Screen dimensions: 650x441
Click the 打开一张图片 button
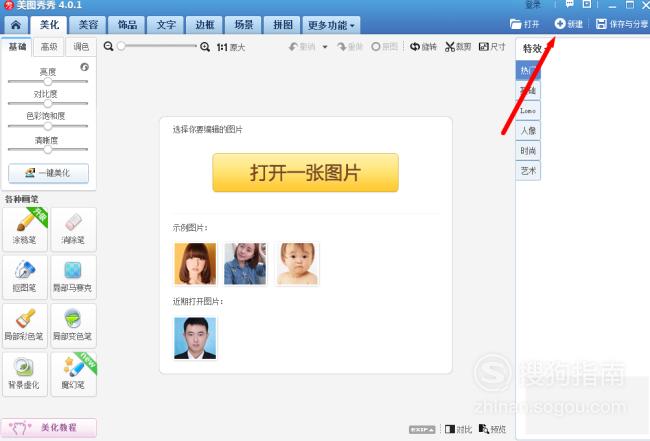click(x=306, y=173)
